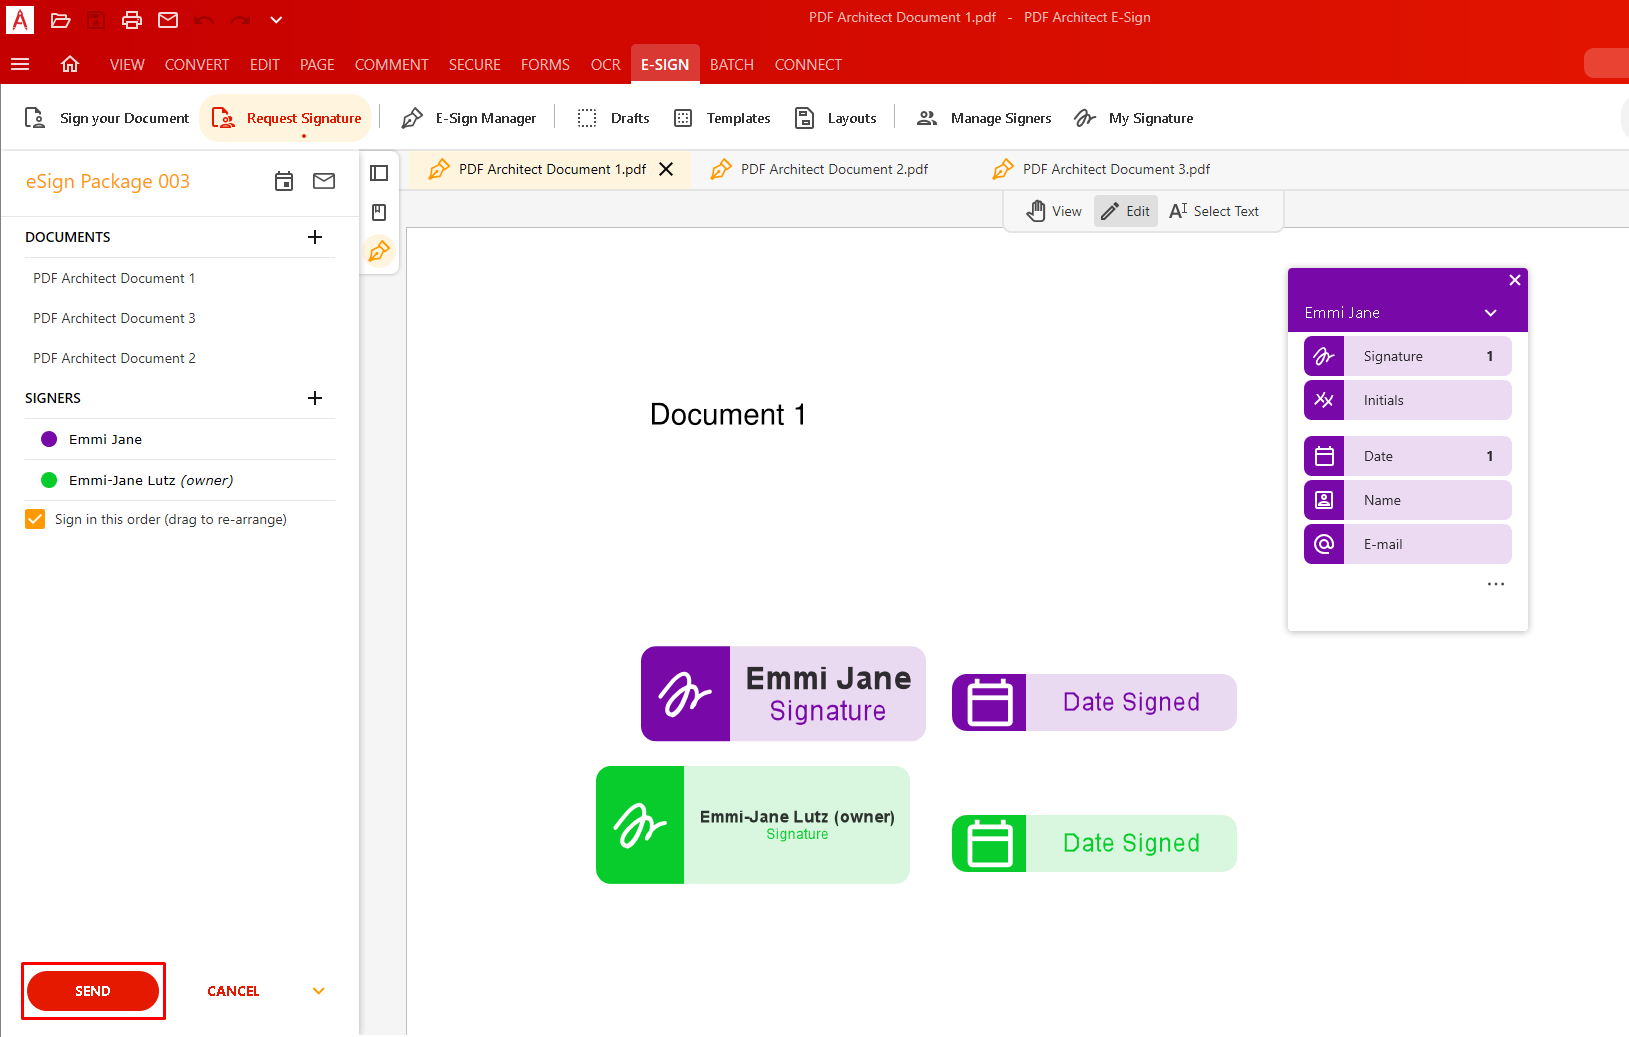
Task: Open Drafts
Action: [x=614, y=118]
